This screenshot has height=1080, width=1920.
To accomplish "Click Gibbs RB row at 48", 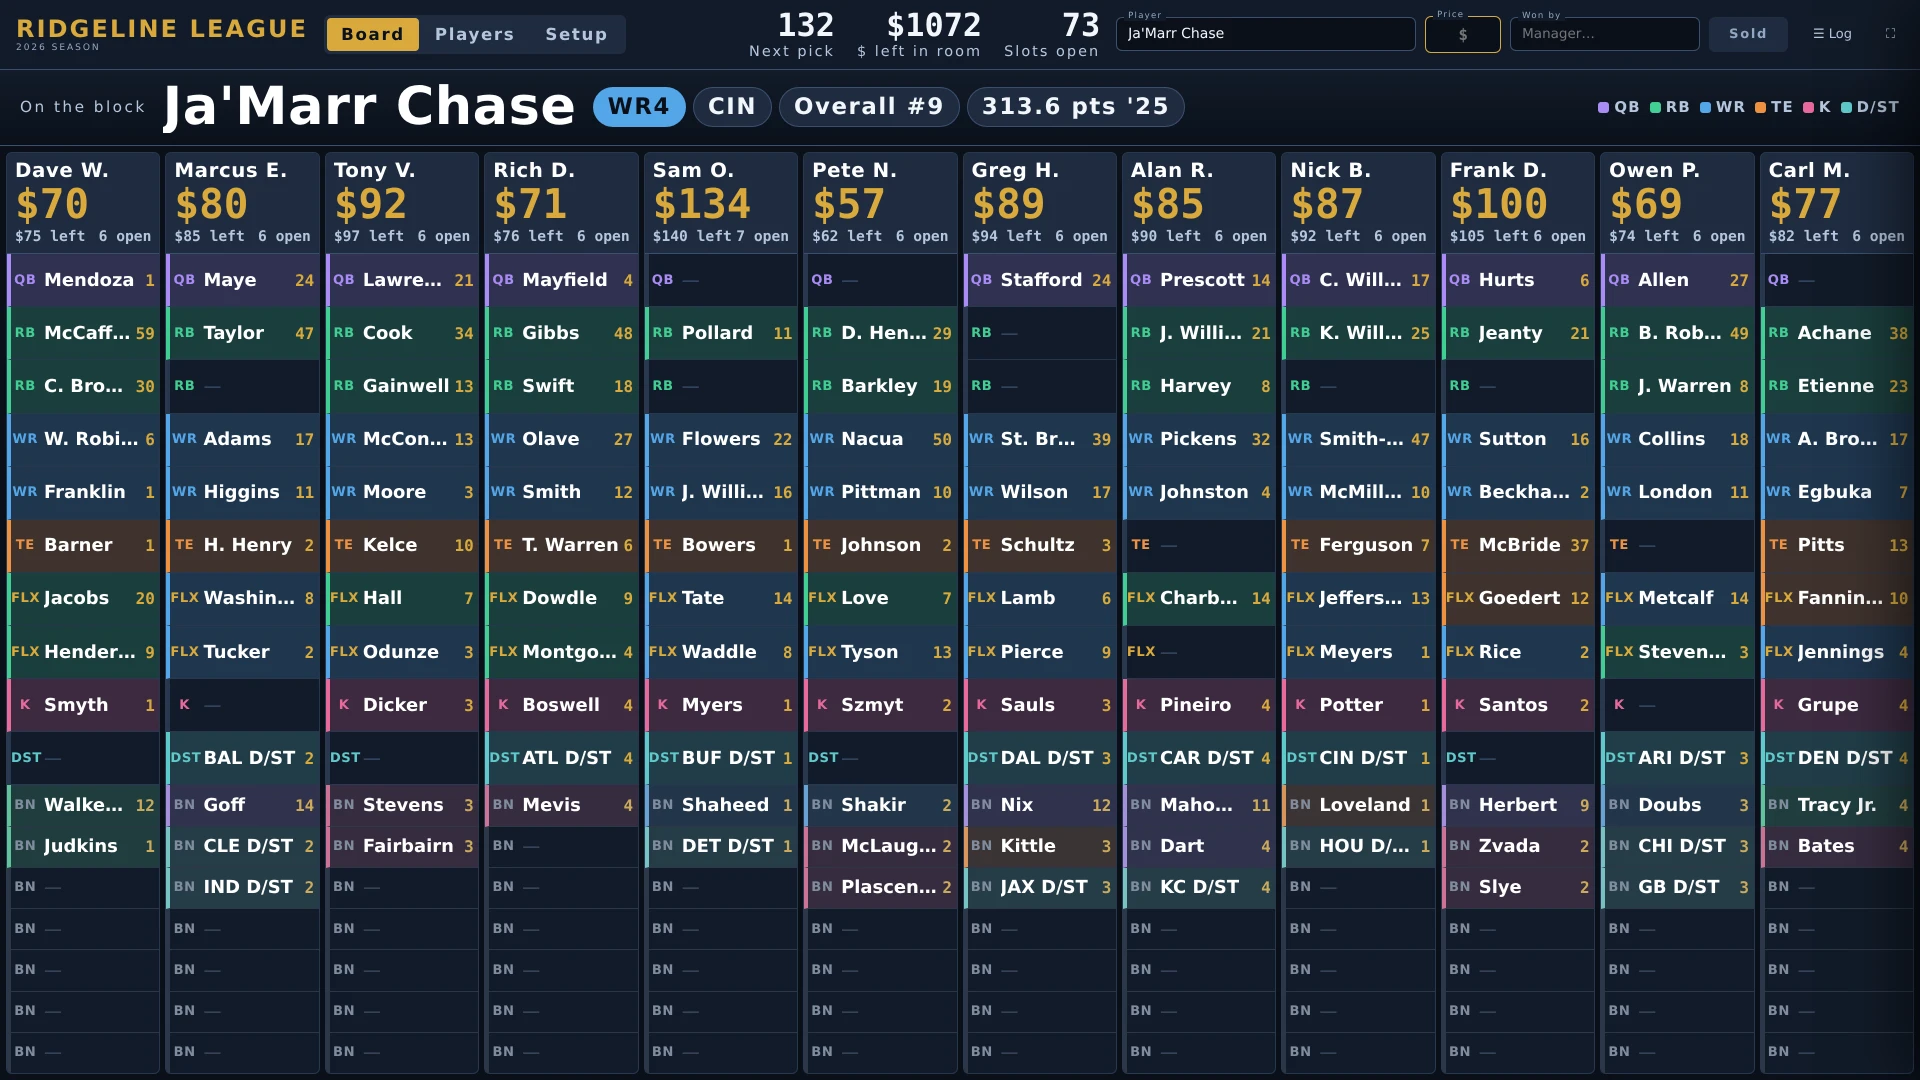I will (562, 333).
